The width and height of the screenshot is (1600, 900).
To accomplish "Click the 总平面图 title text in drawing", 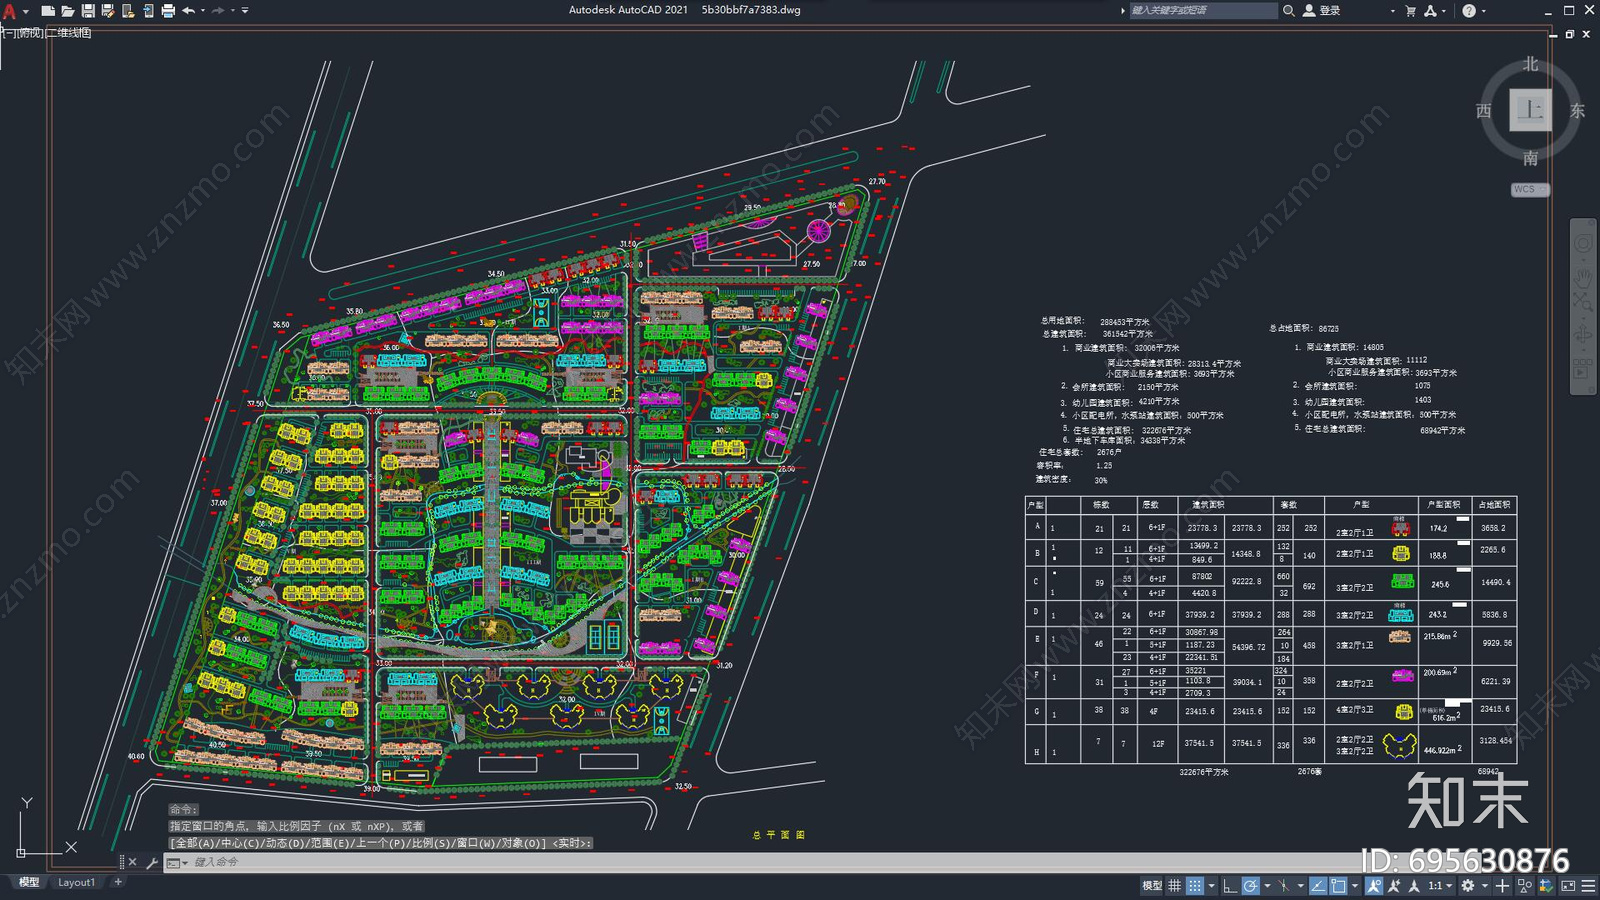I will [778, 834].
